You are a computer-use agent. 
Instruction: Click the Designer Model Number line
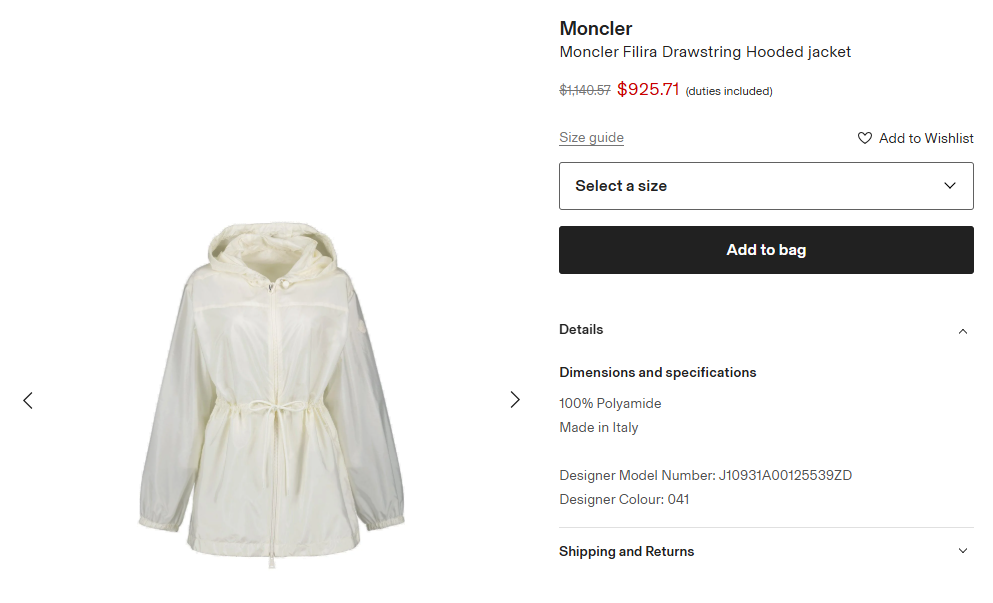coord(705,475)
